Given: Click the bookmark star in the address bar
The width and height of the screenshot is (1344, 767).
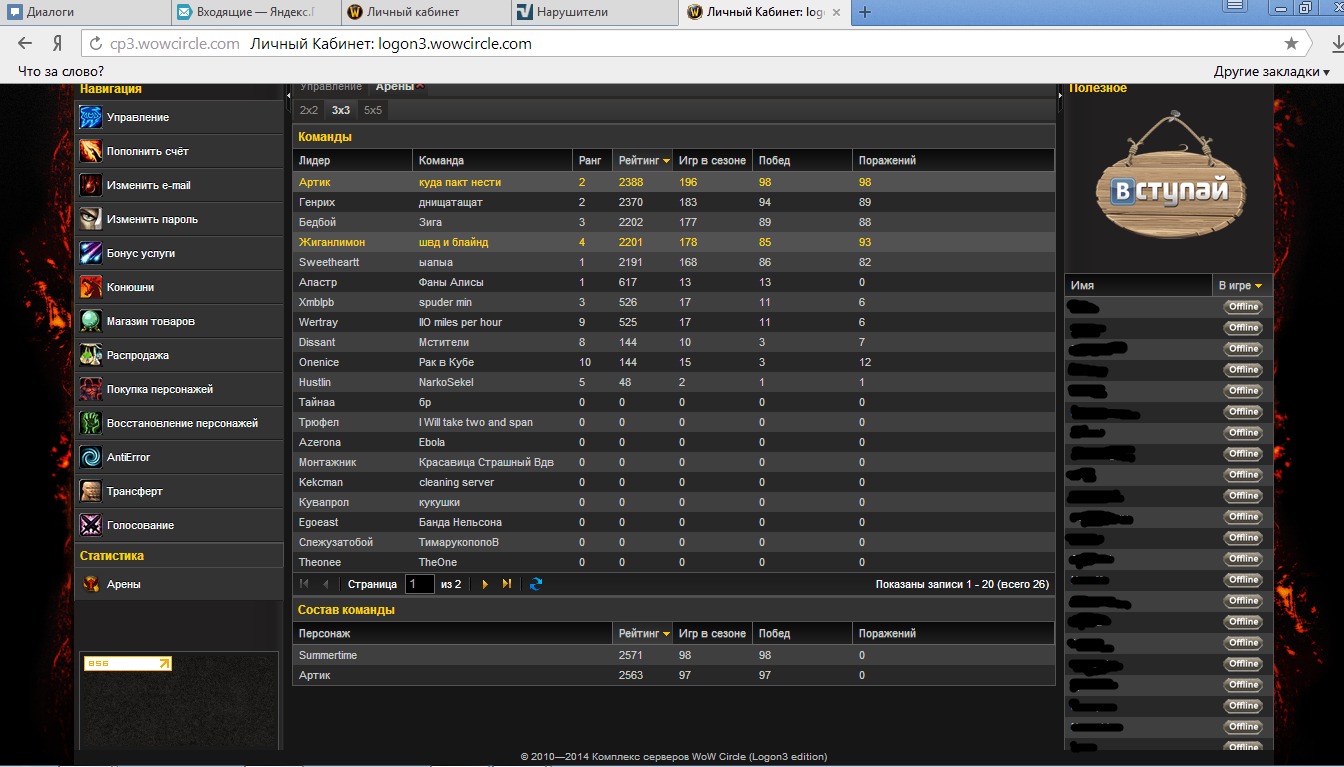Looking at the screenshot, I should coord(1291,44).
